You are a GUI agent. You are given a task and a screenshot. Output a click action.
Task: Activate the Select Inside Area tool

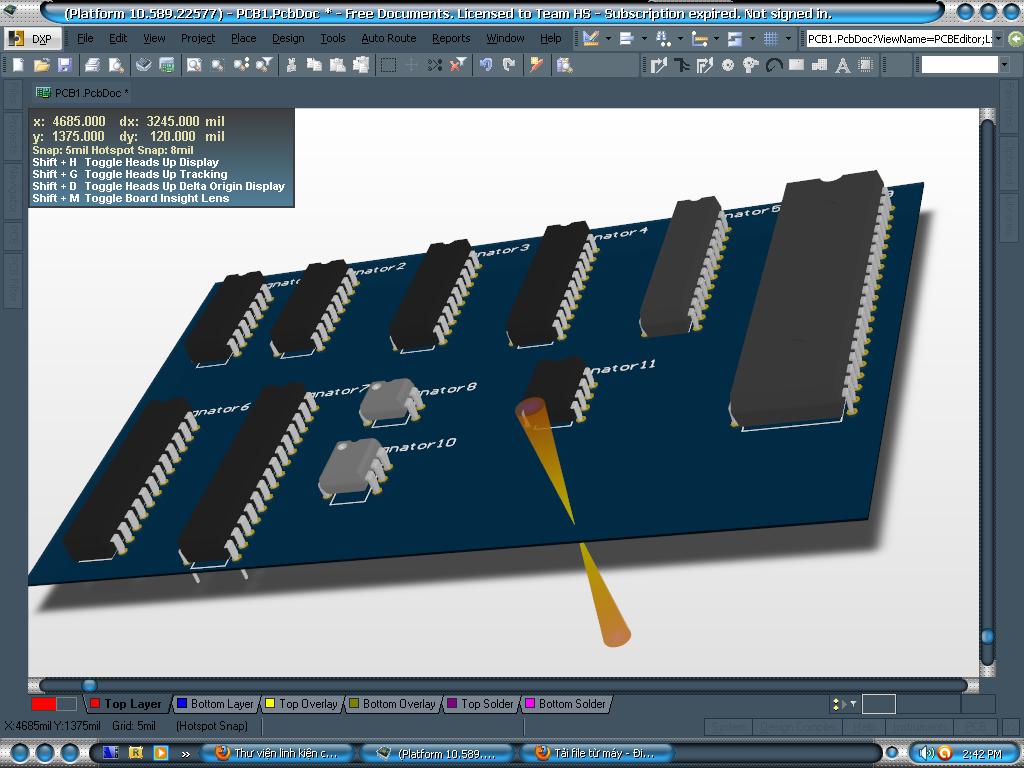[x=388, y=65]
